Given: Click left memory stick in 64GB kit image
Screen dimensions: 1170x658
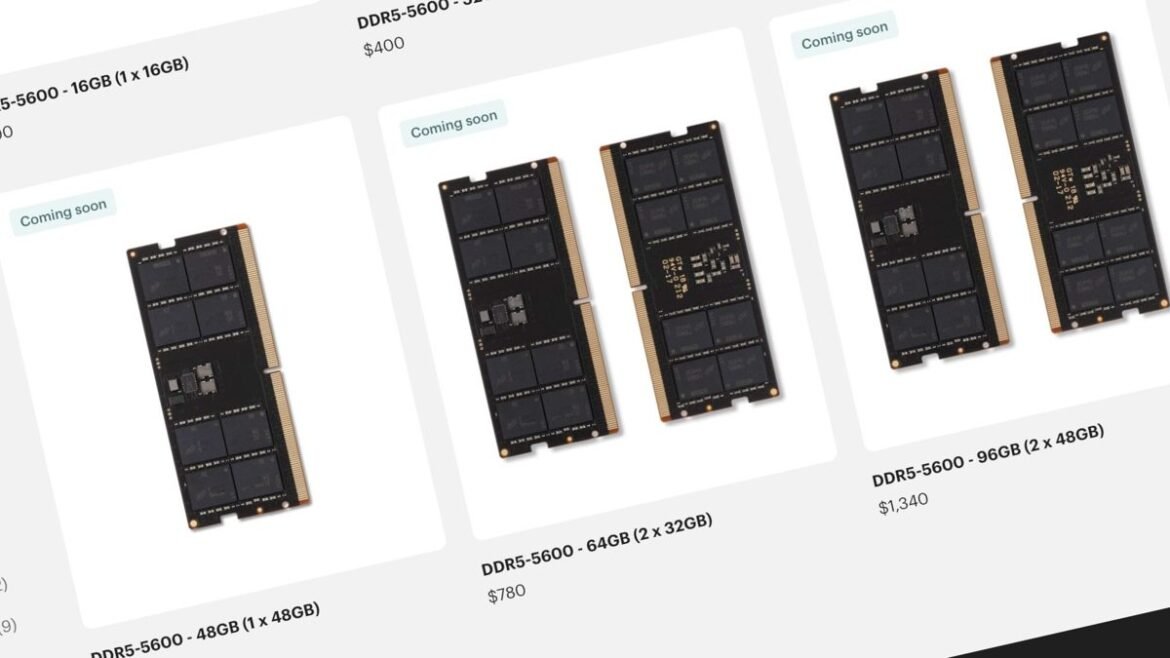Looking at the screenshot, I should coord(528,307).
